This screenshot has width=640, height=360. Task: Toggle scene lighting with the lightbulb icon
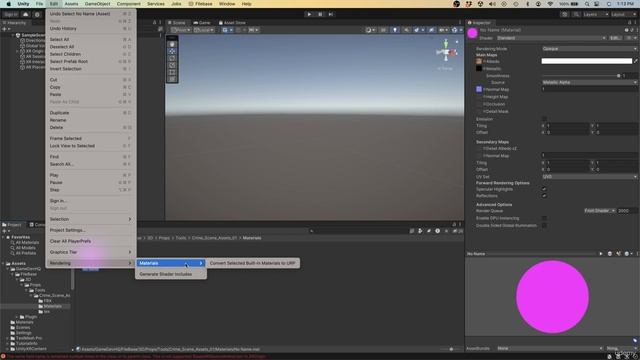pos(395,30)
